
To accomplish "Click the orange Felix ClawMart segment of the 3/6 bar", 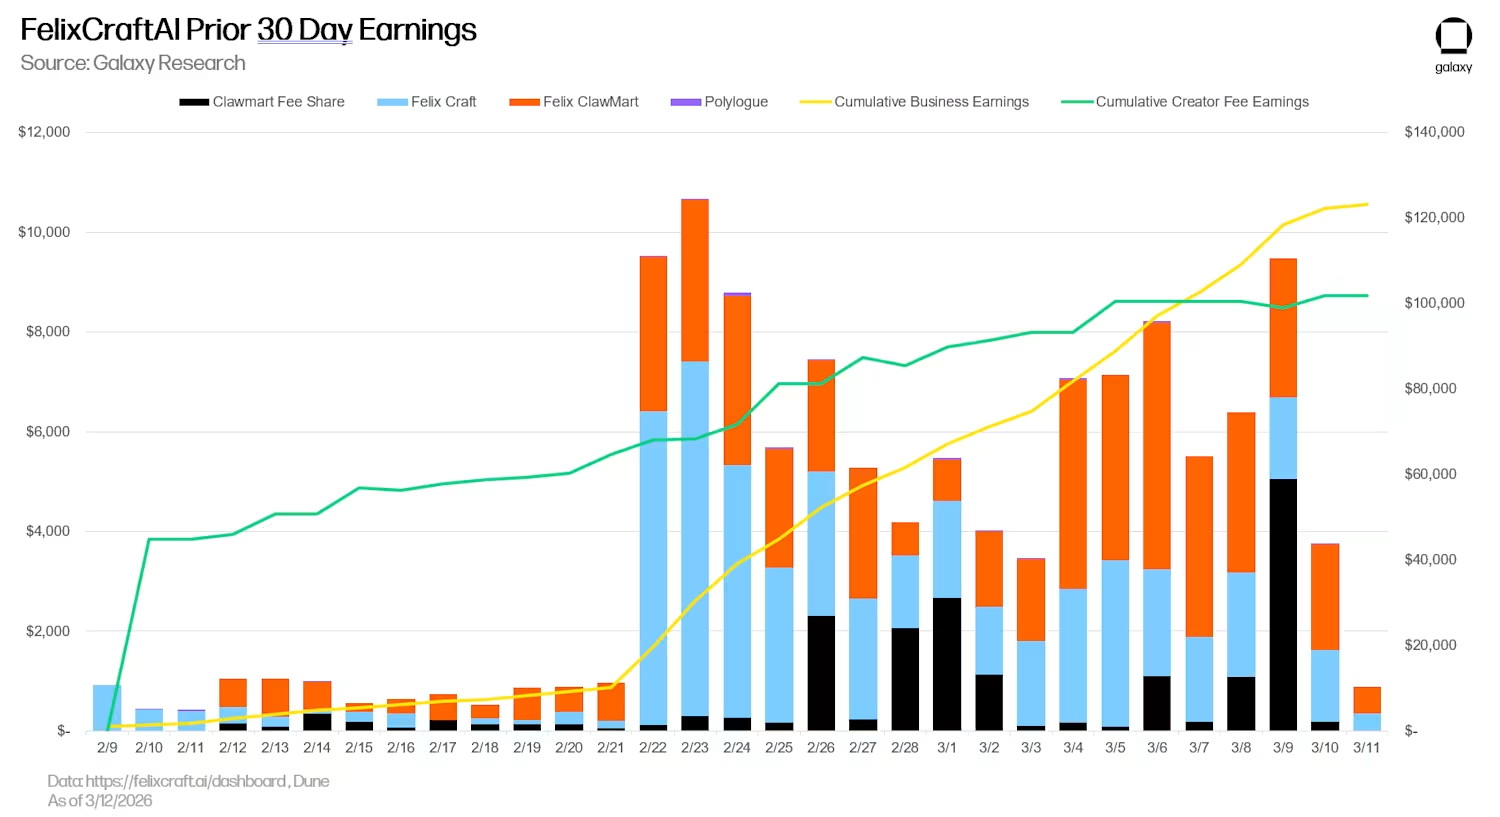I will coord(1157,446).
